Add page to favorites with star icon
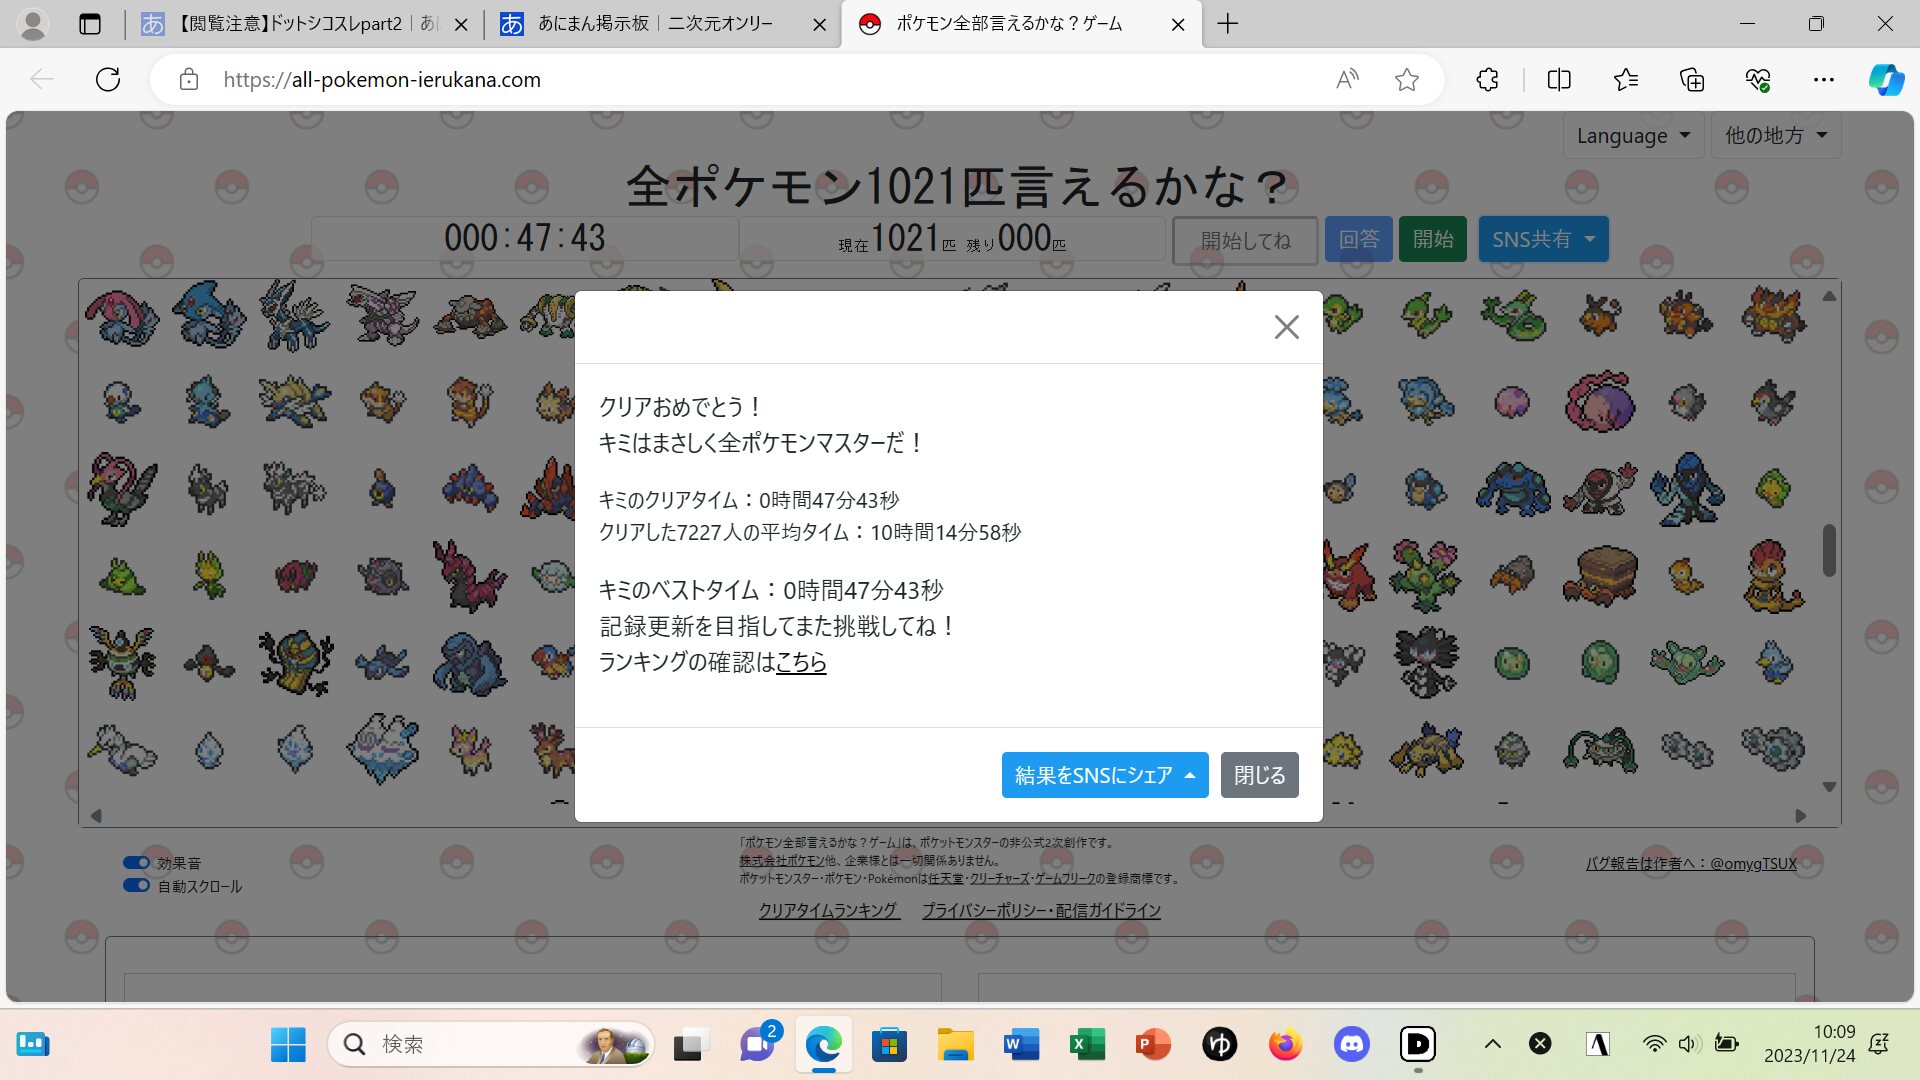 [x=1407, y=79]
